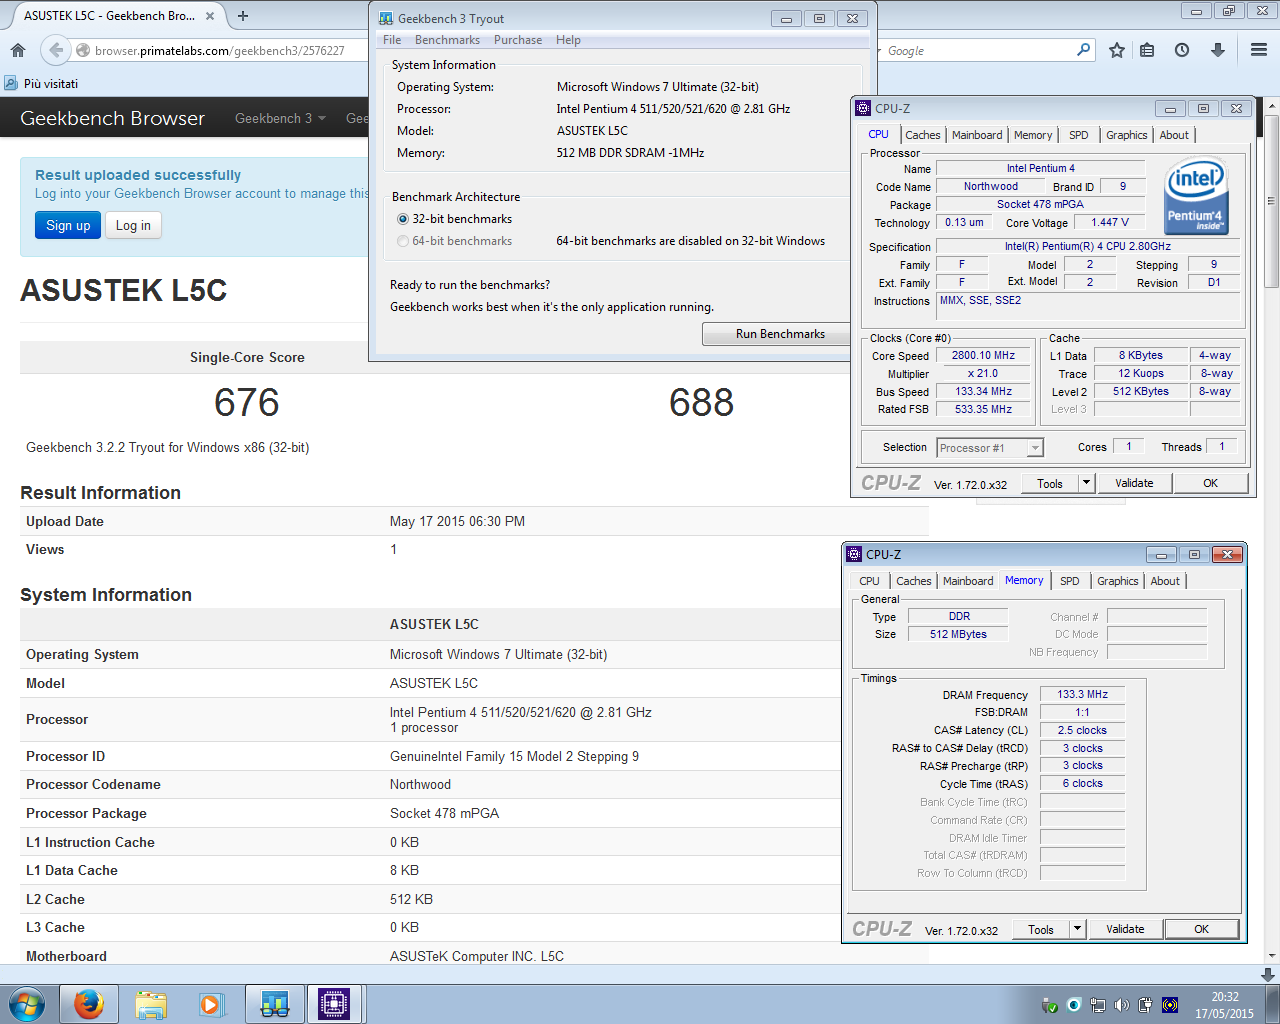
Task: Switch to Graphics tab in upper CPU-Z
Action: (x=1127, y=135)
